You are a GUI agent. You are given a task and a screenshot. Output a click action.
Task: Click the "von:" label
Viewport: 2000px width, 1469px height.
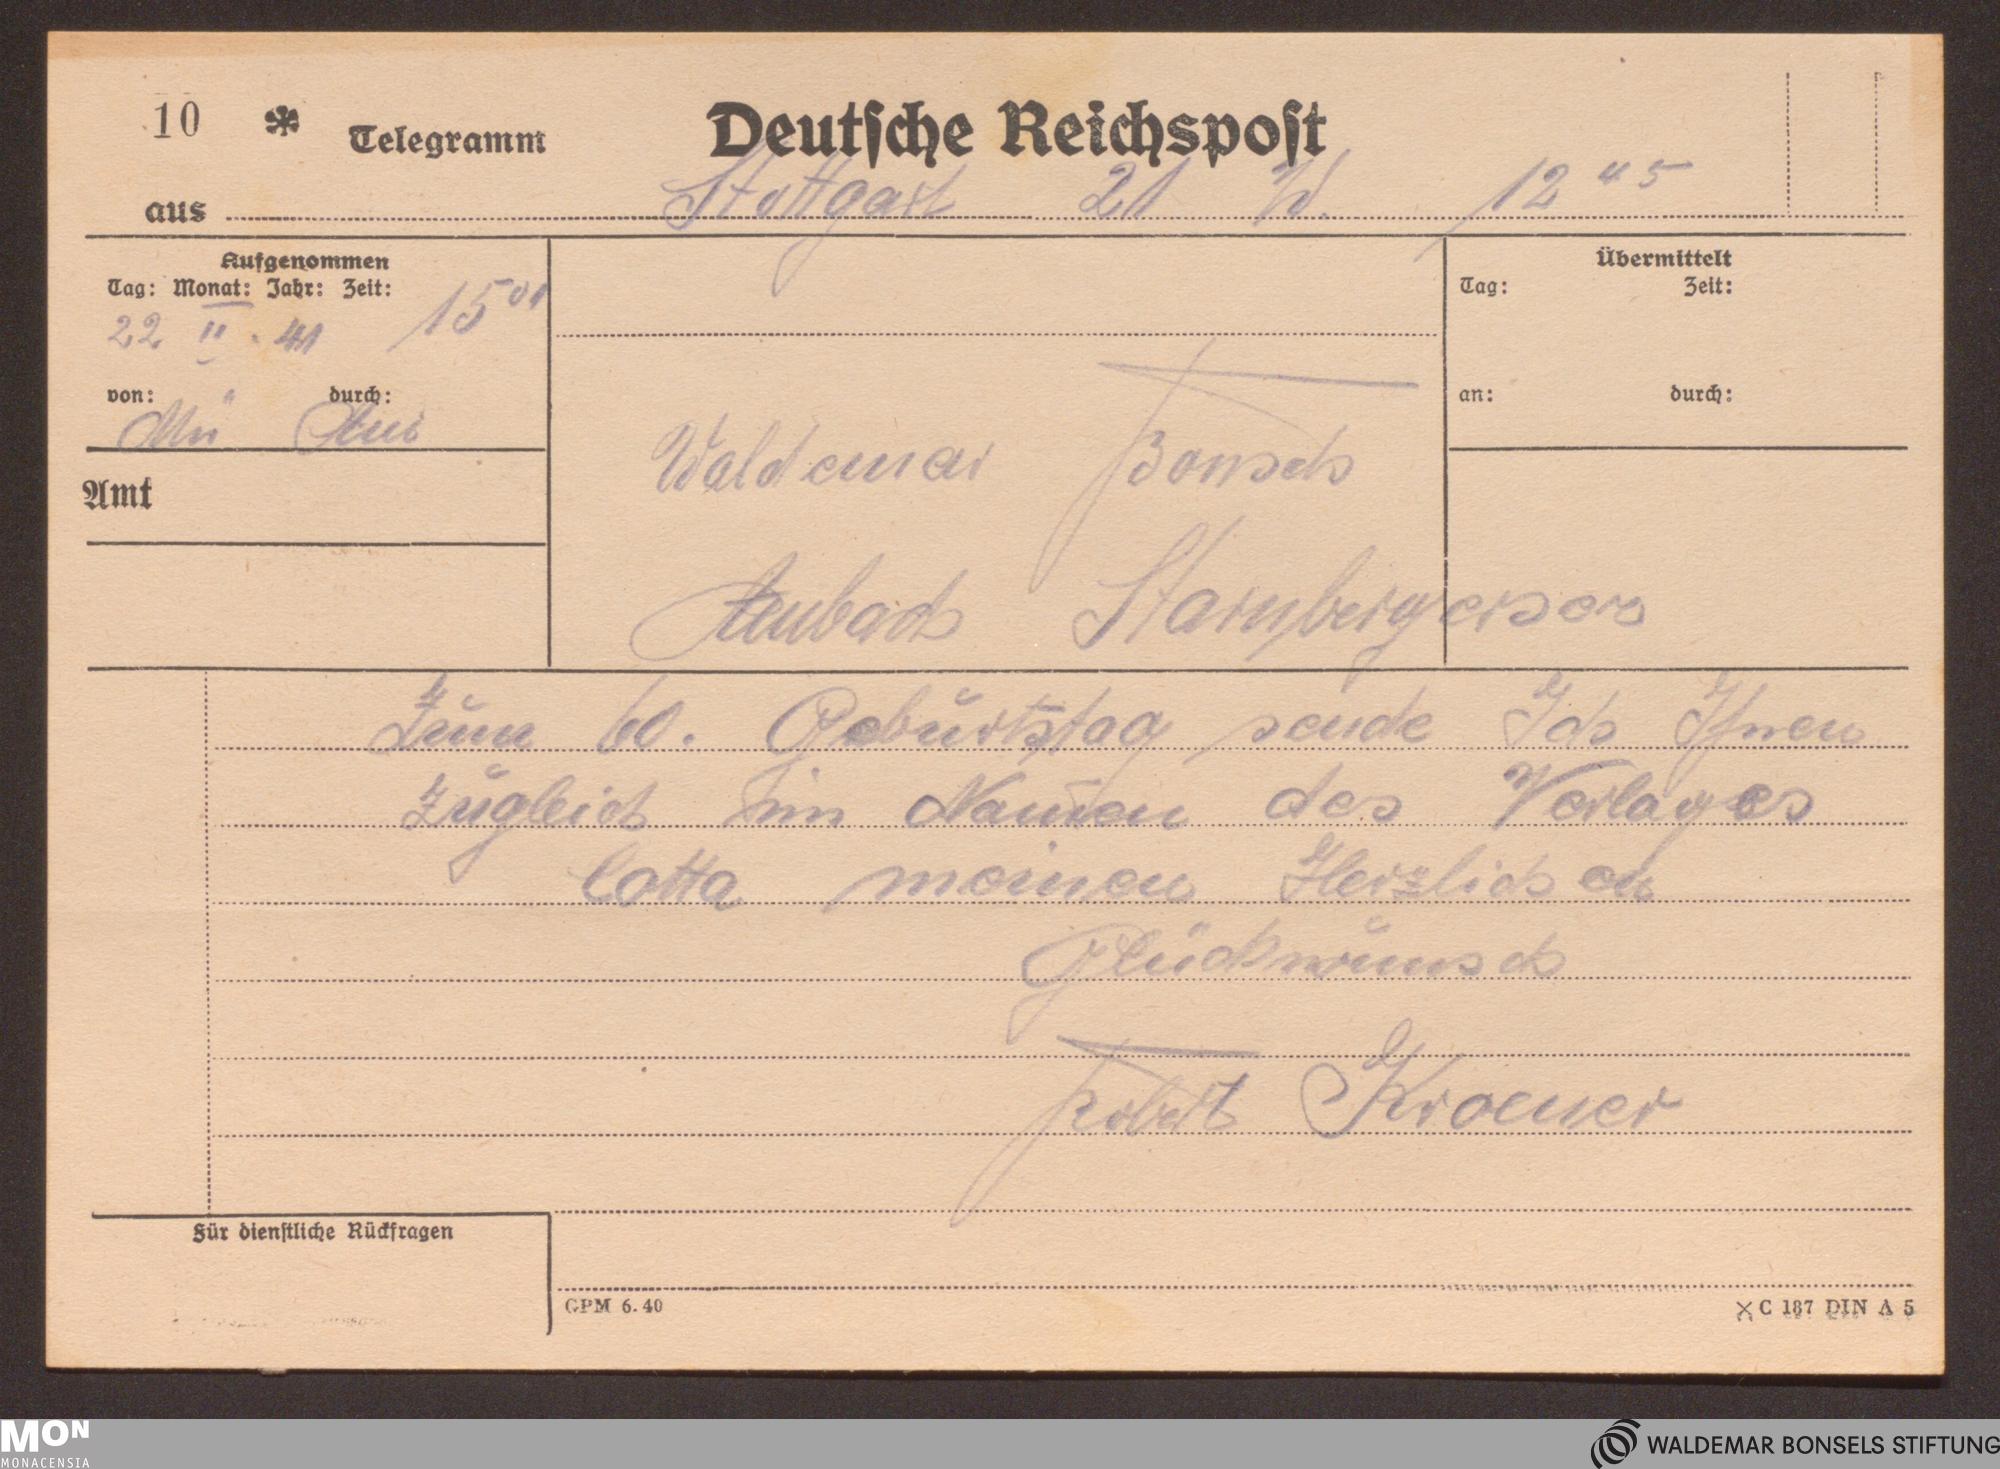(130, 396)
